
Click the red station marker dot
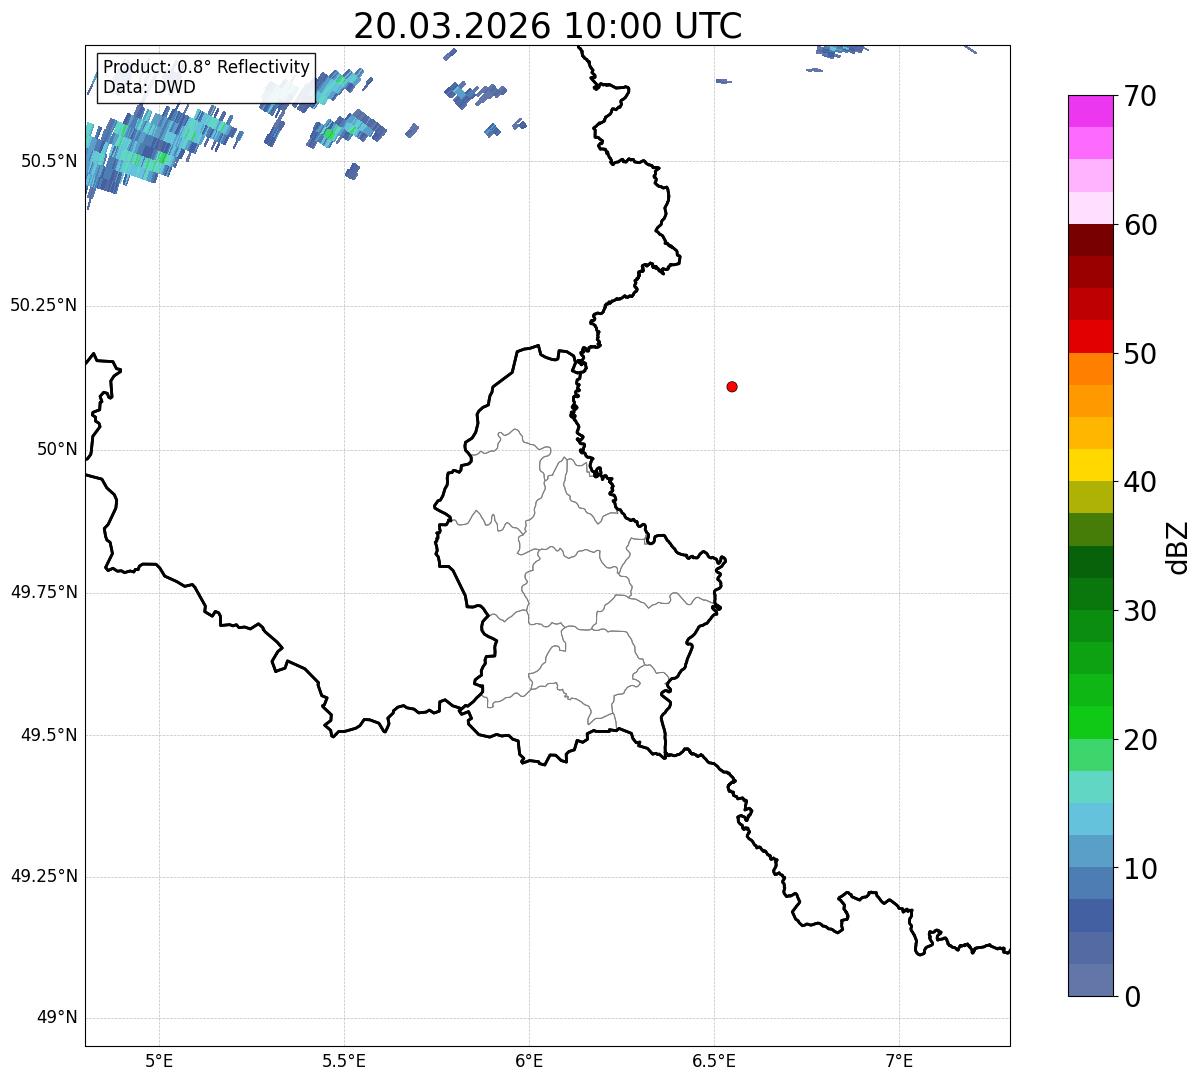(x=732, y=386)
